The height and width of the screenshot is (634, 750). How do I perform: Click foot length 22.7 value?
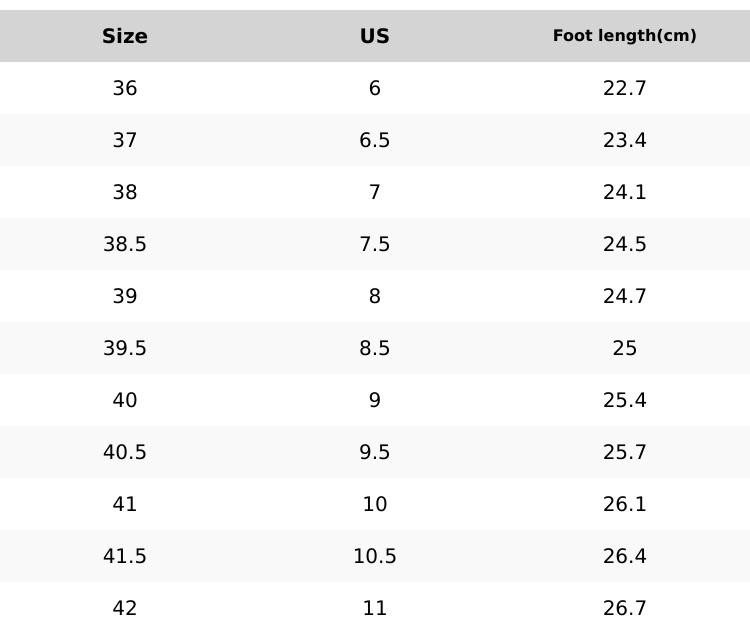click(624, 88)
